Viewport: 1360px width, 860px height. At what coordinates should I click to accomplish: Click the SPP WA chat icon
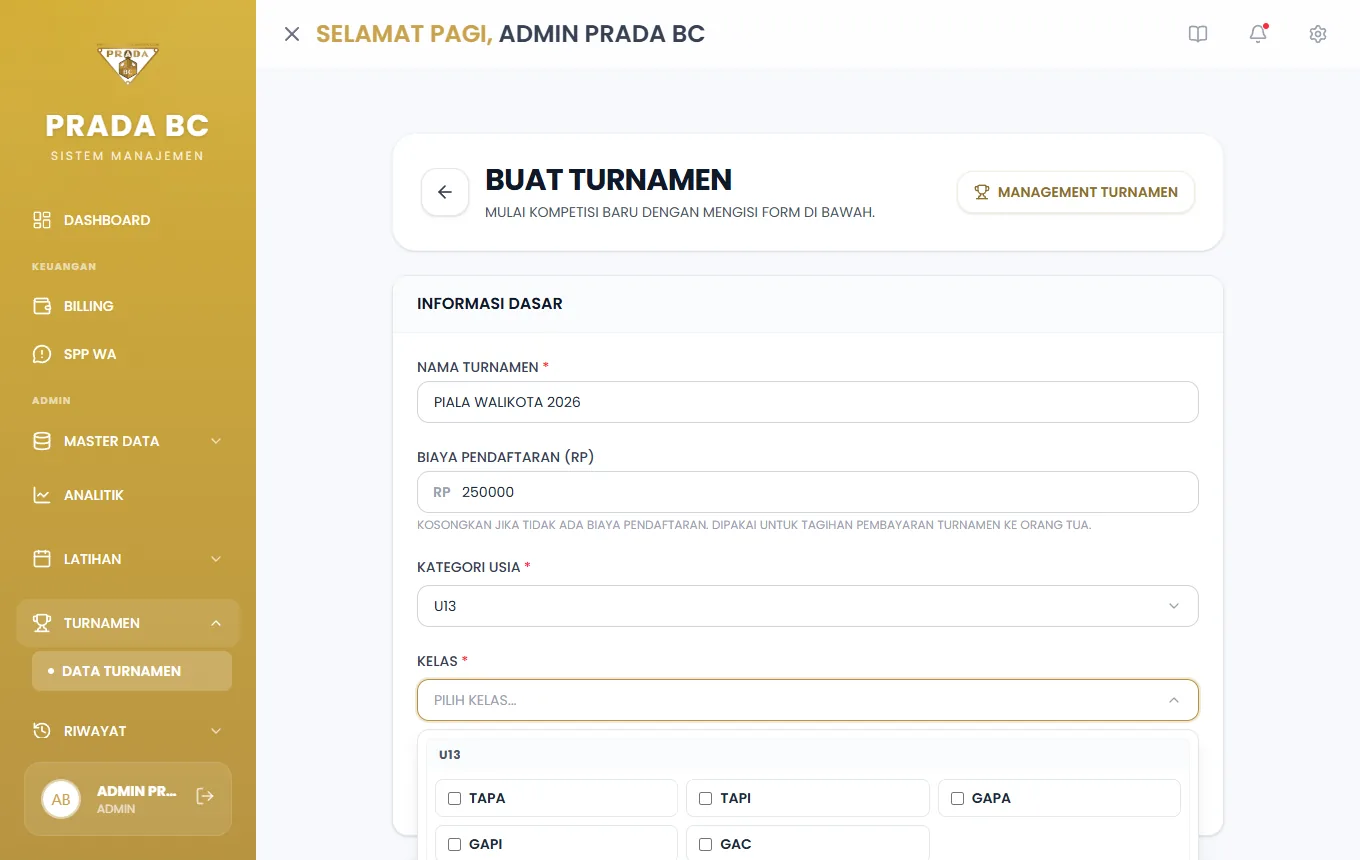pyautogui.click(x=42, y=354)
